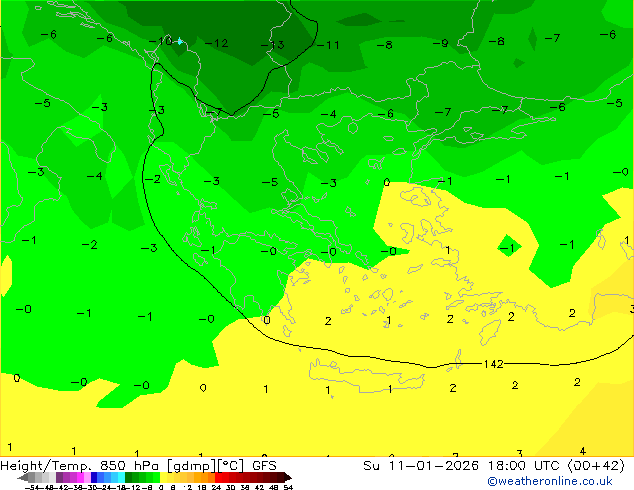Click the -54 legend scale label

pos(32,487)
